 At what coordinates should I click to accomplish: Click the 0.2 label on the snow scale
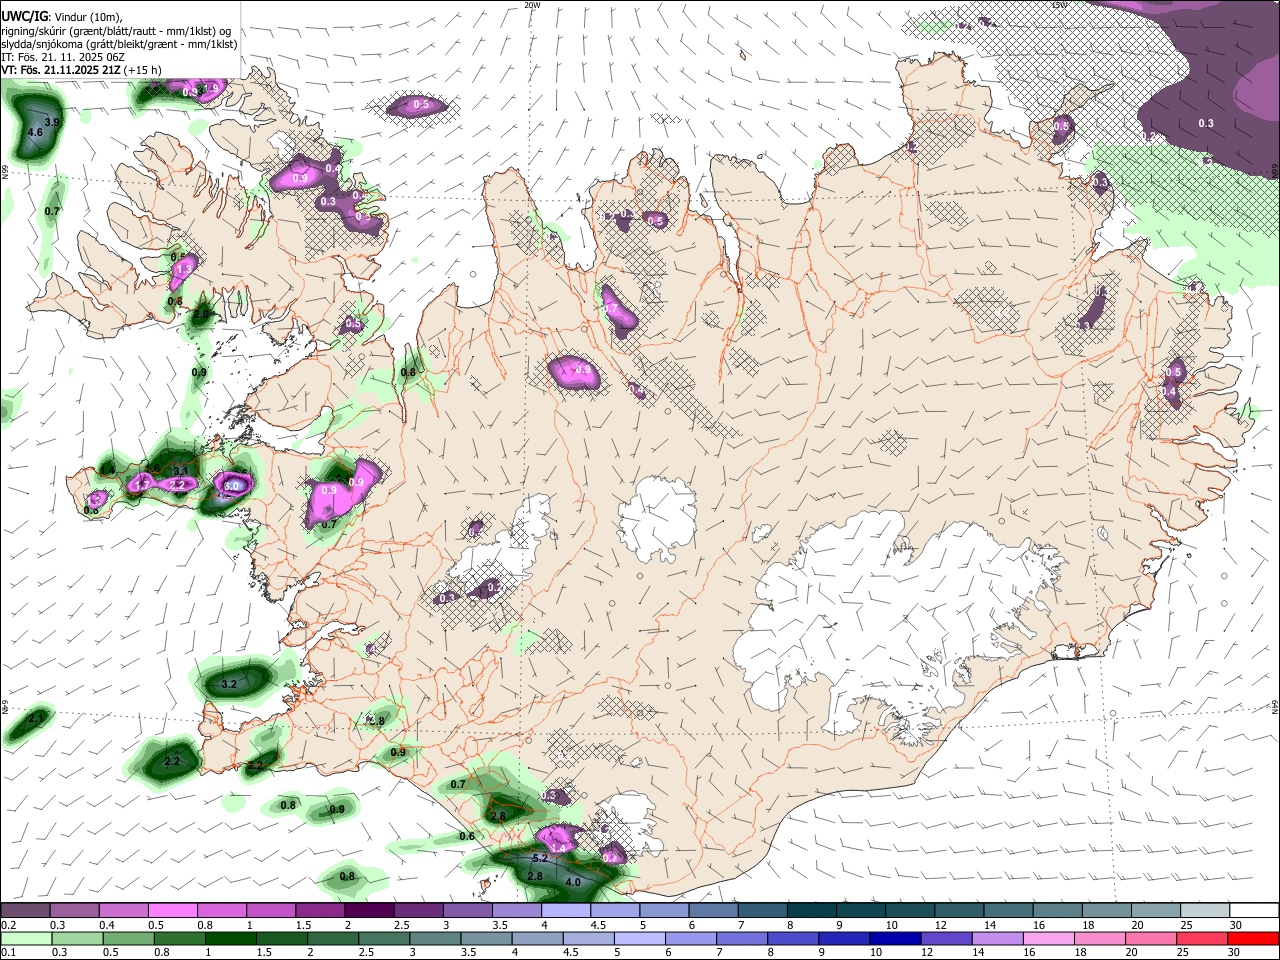7,925
